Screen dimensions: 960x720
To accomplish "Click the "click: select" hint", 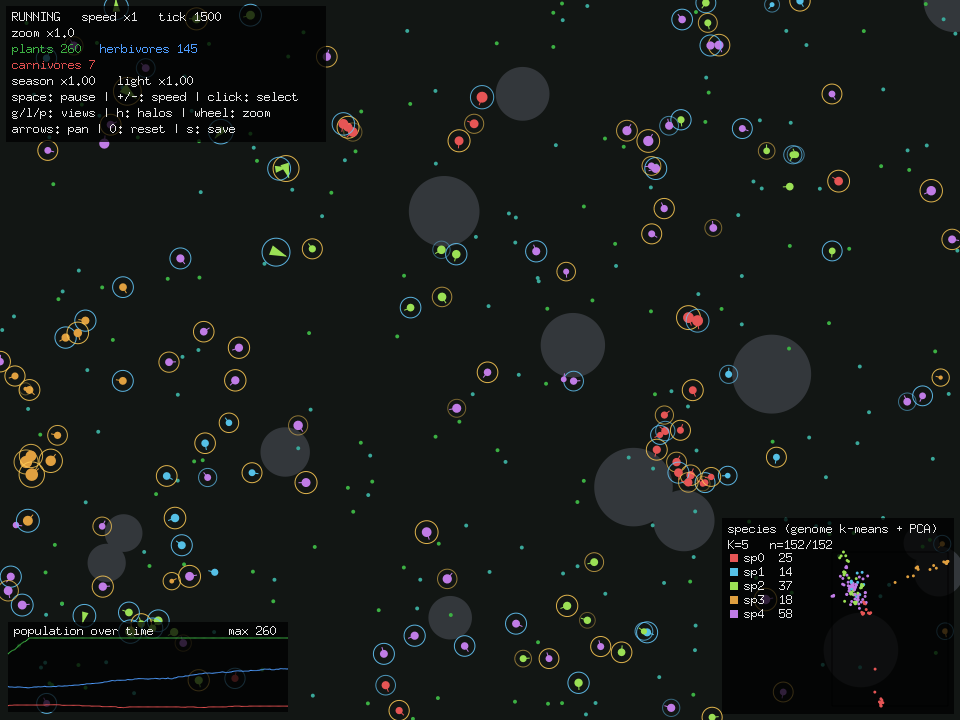I will pyautogui.click(x=252, y=97).
